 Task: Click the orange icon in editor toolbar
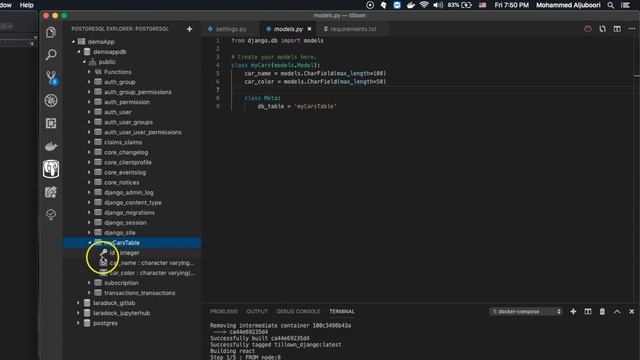[x=588, y=29]
